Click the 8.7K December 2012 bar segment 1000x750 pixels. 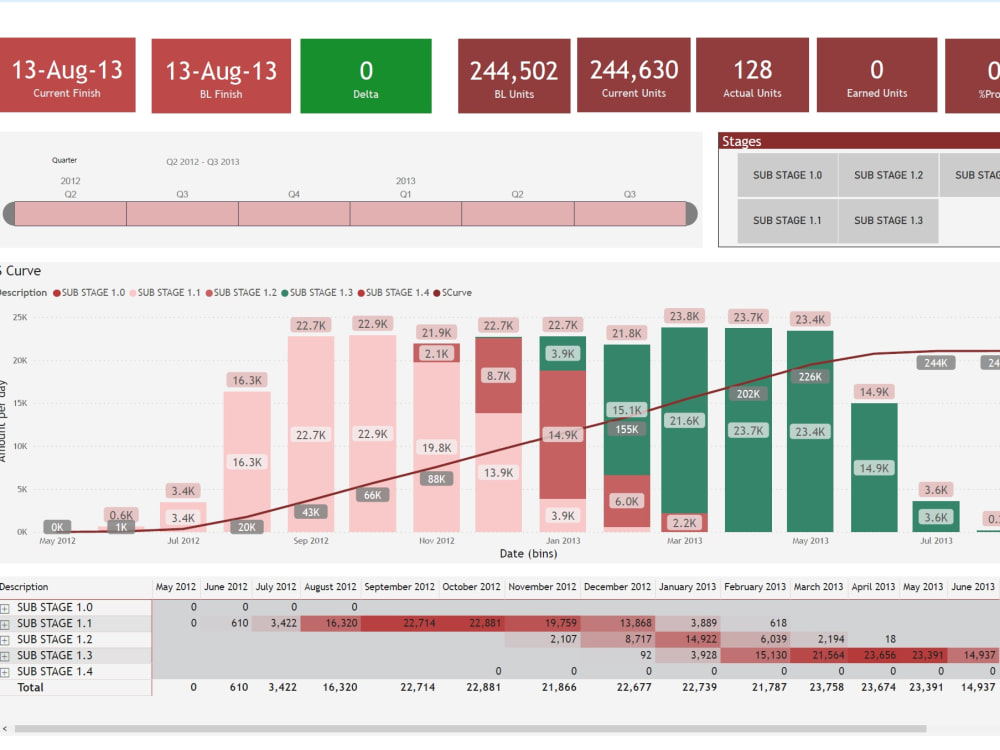pos(498,376)
